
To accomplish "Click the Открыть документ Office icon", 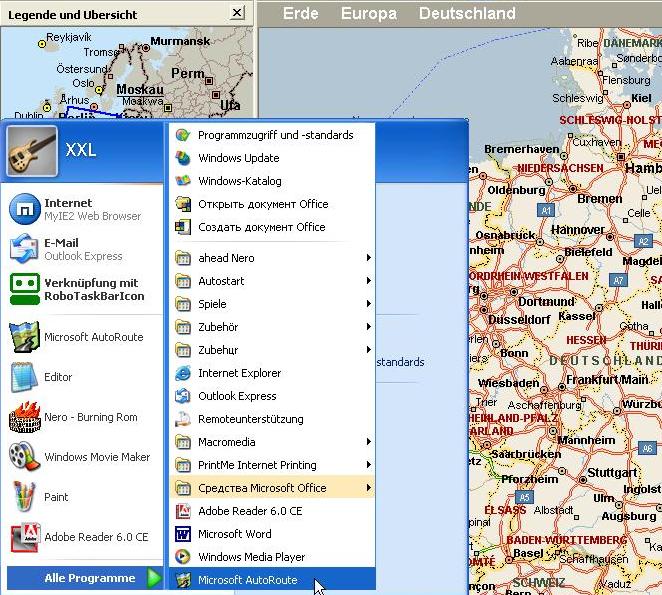I will point(183,204).
